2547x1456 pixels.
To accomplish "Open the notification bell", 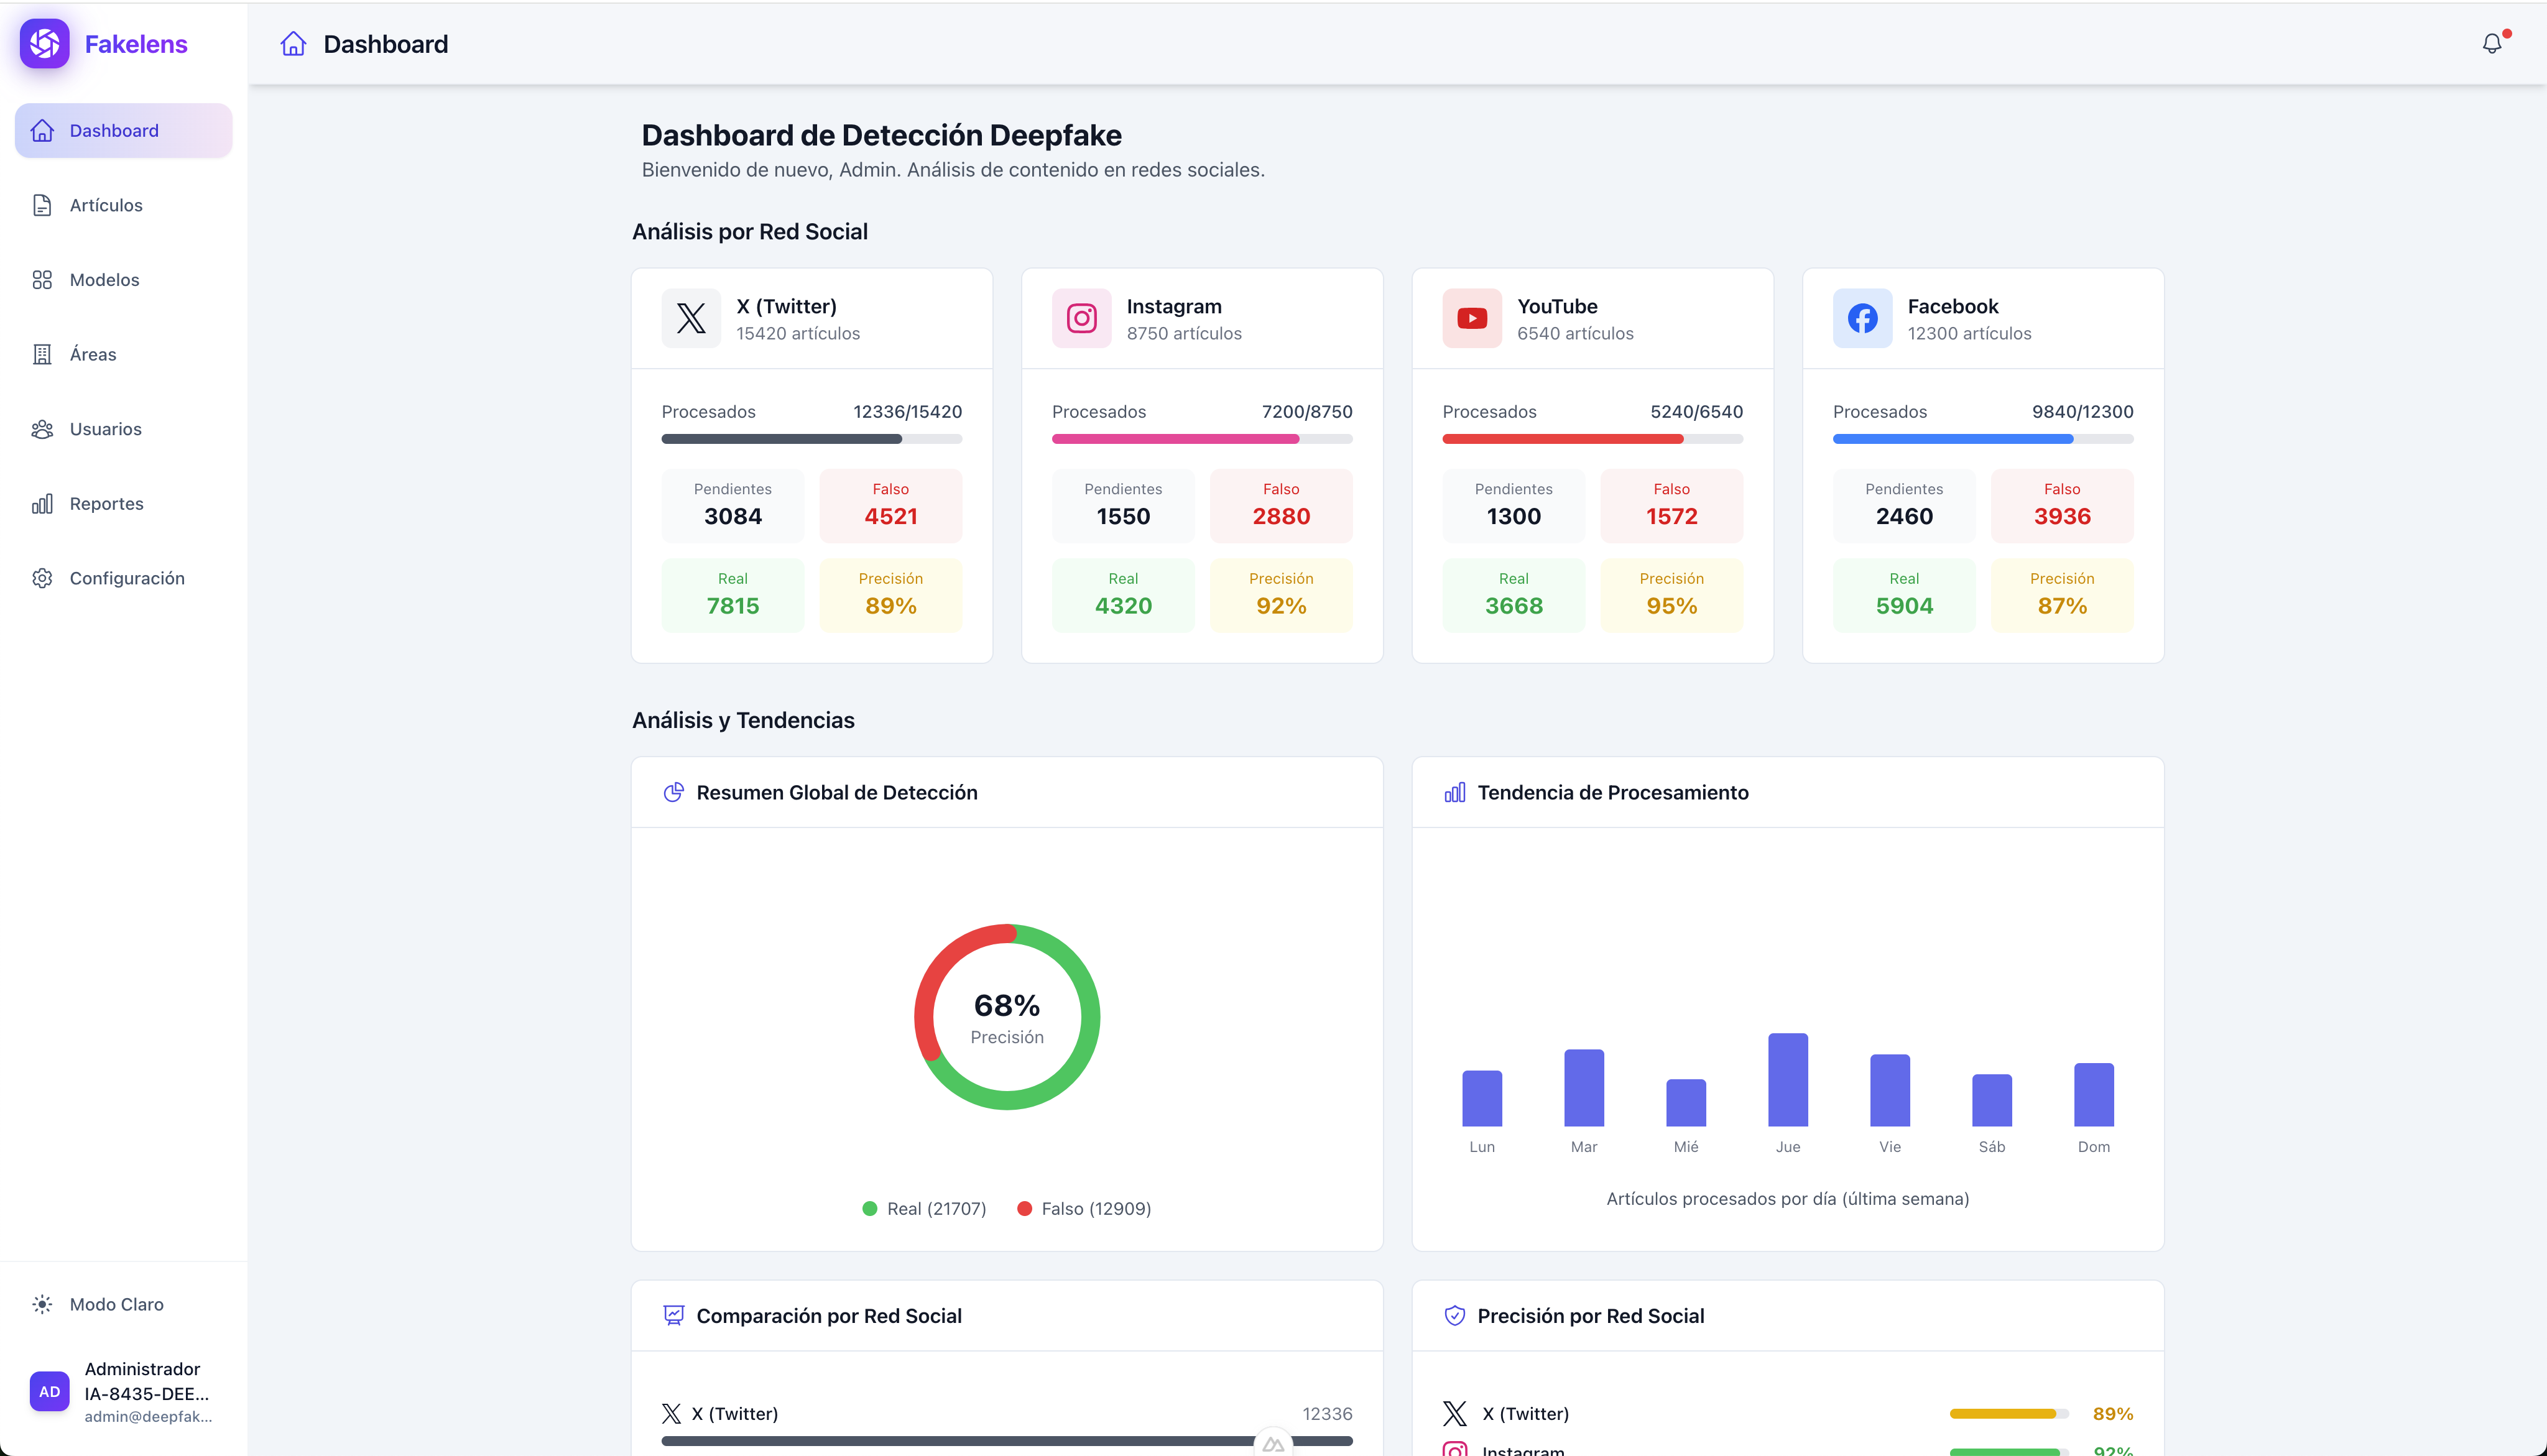I will [x=2491, y=43].
